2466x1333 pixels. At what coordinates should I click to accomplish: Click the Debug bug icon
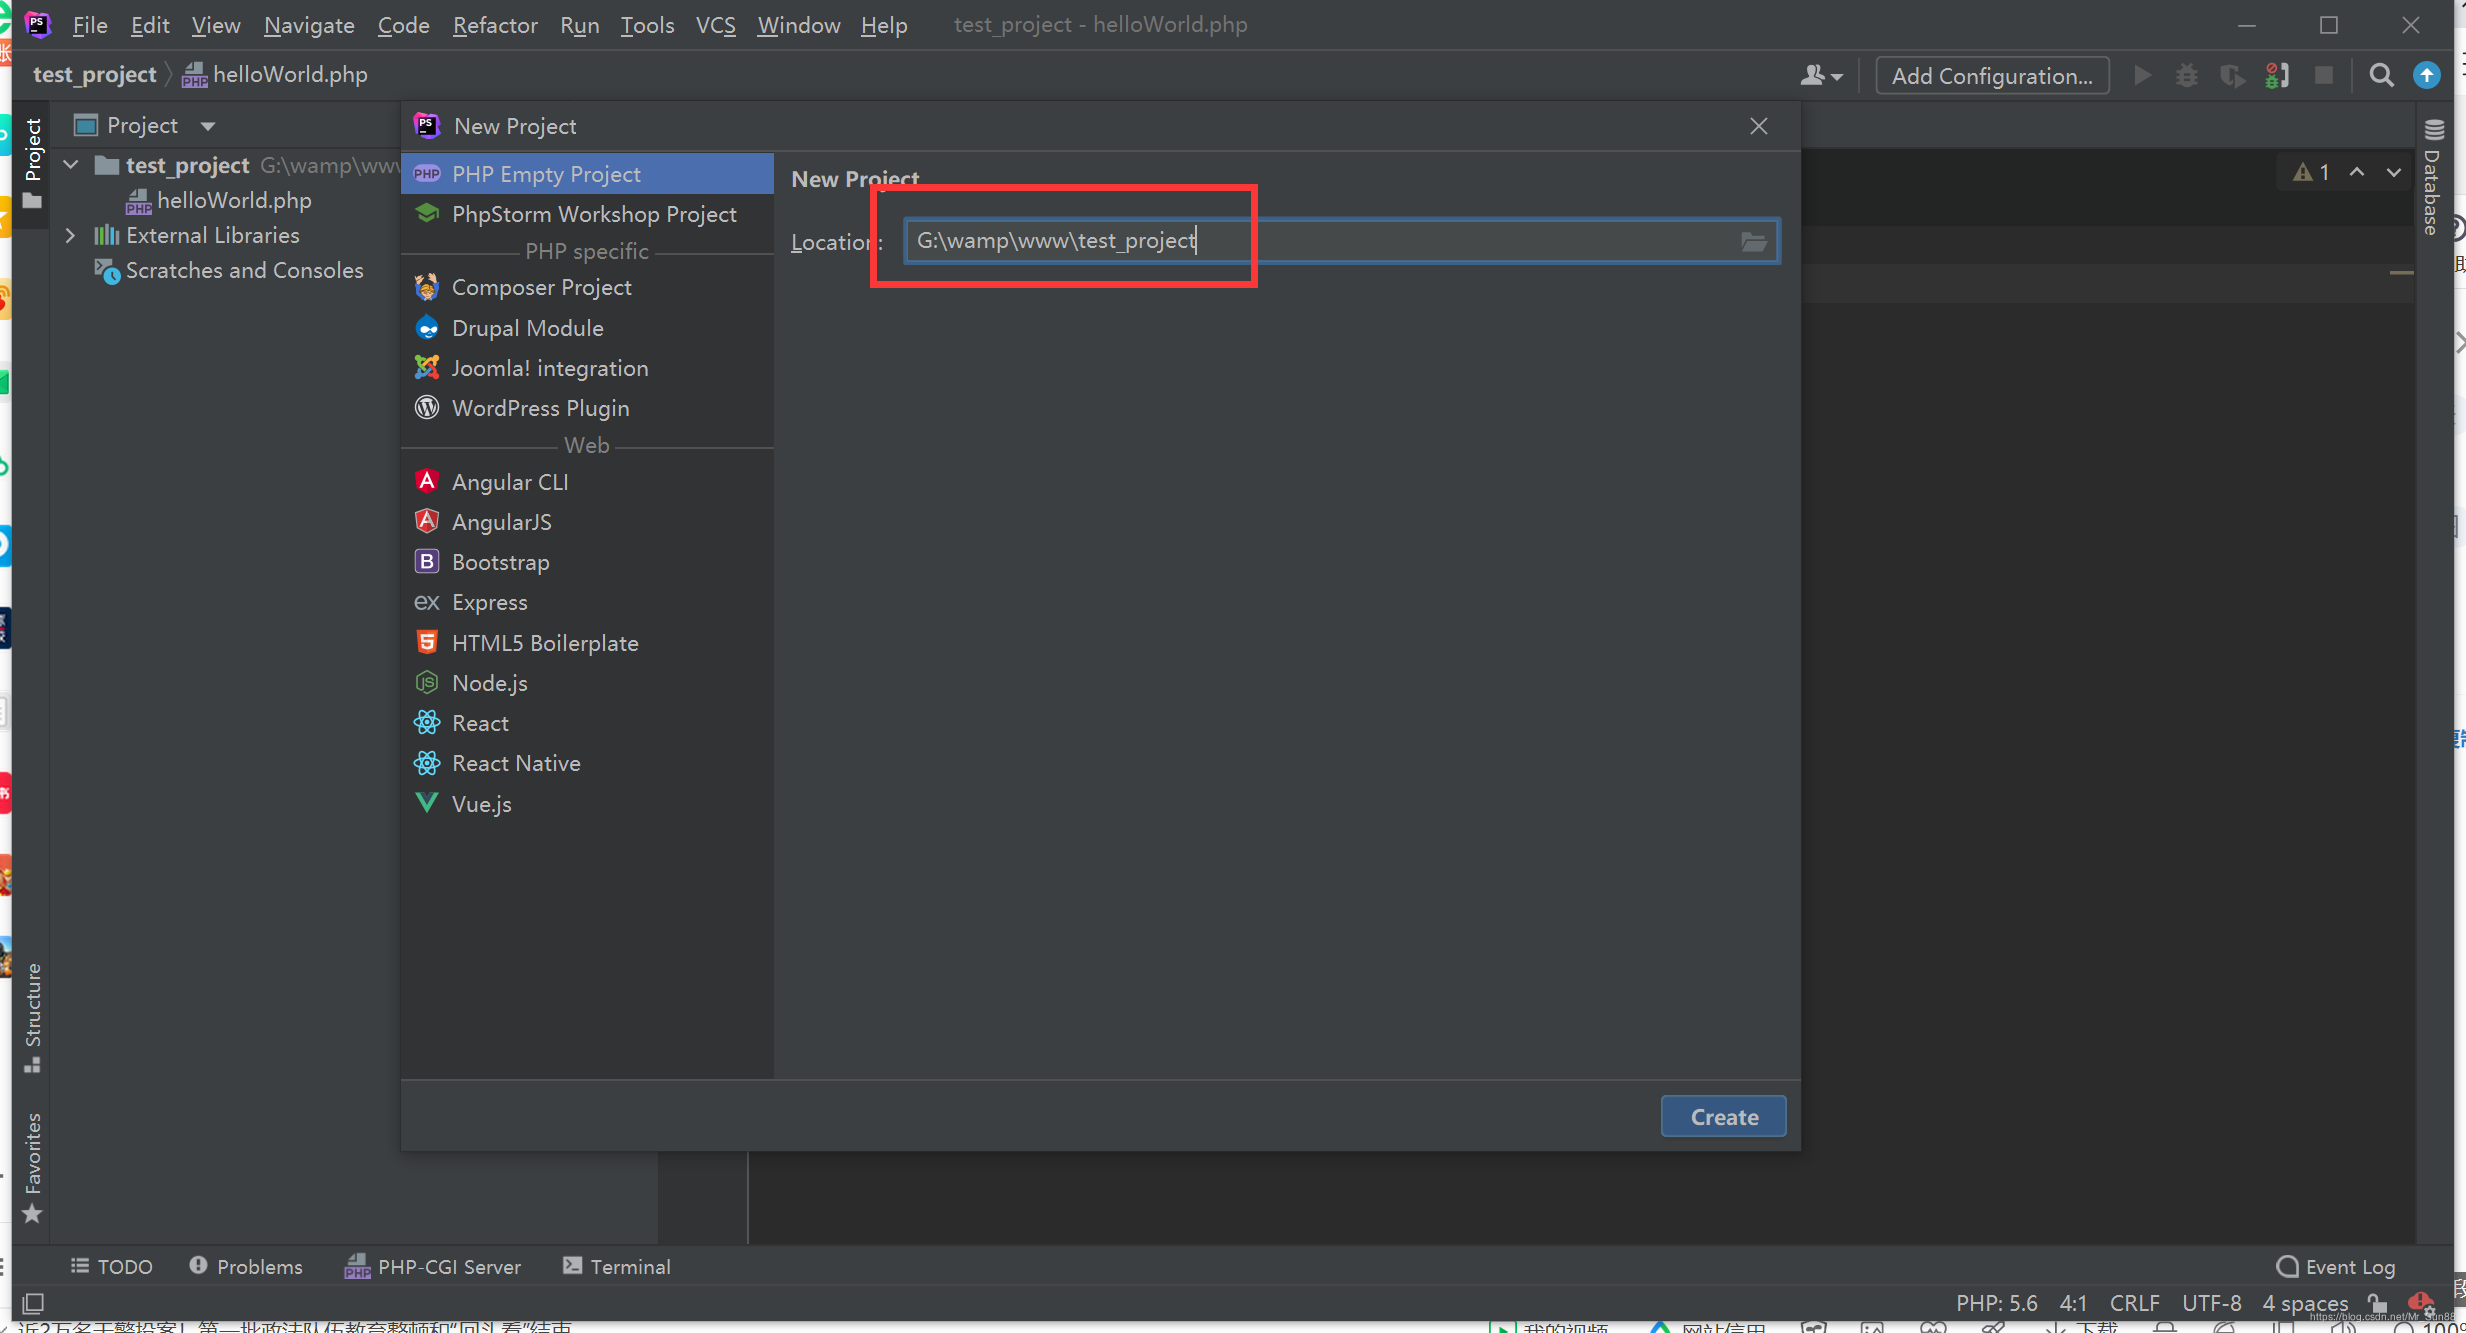coord(2187,76)
